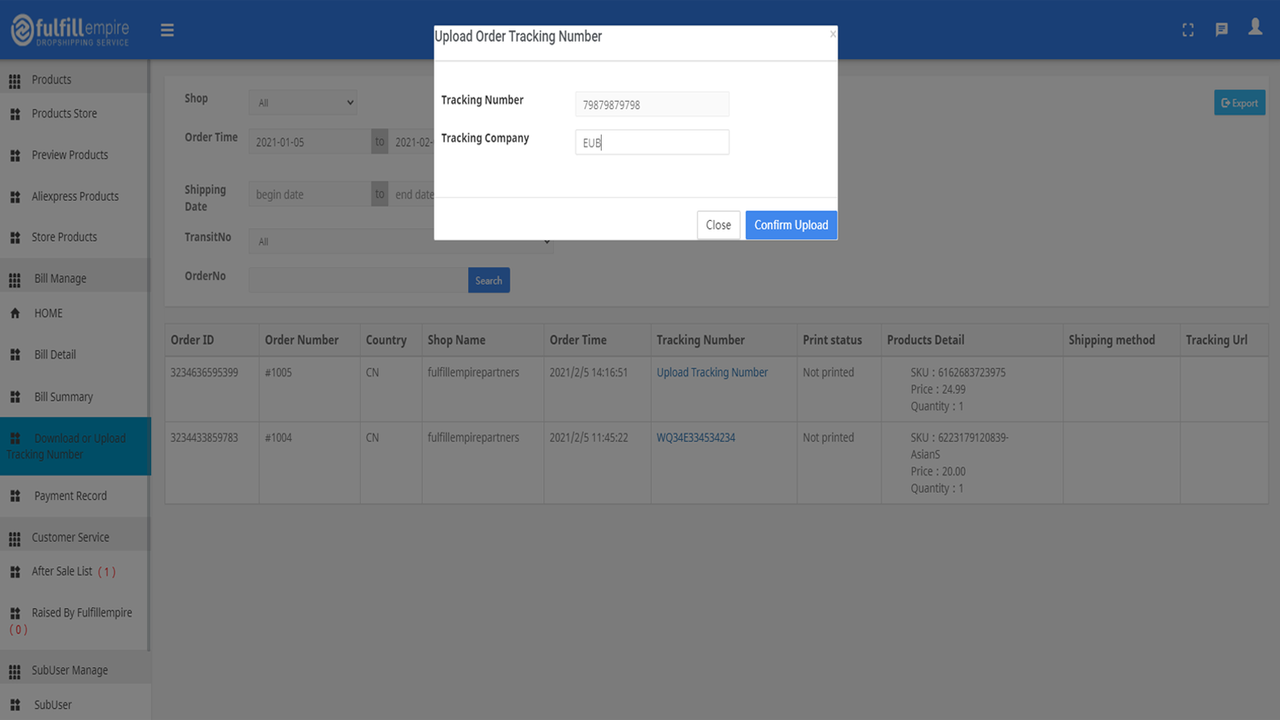Click Upload Tracking Number for order #1005

[711, 372]
